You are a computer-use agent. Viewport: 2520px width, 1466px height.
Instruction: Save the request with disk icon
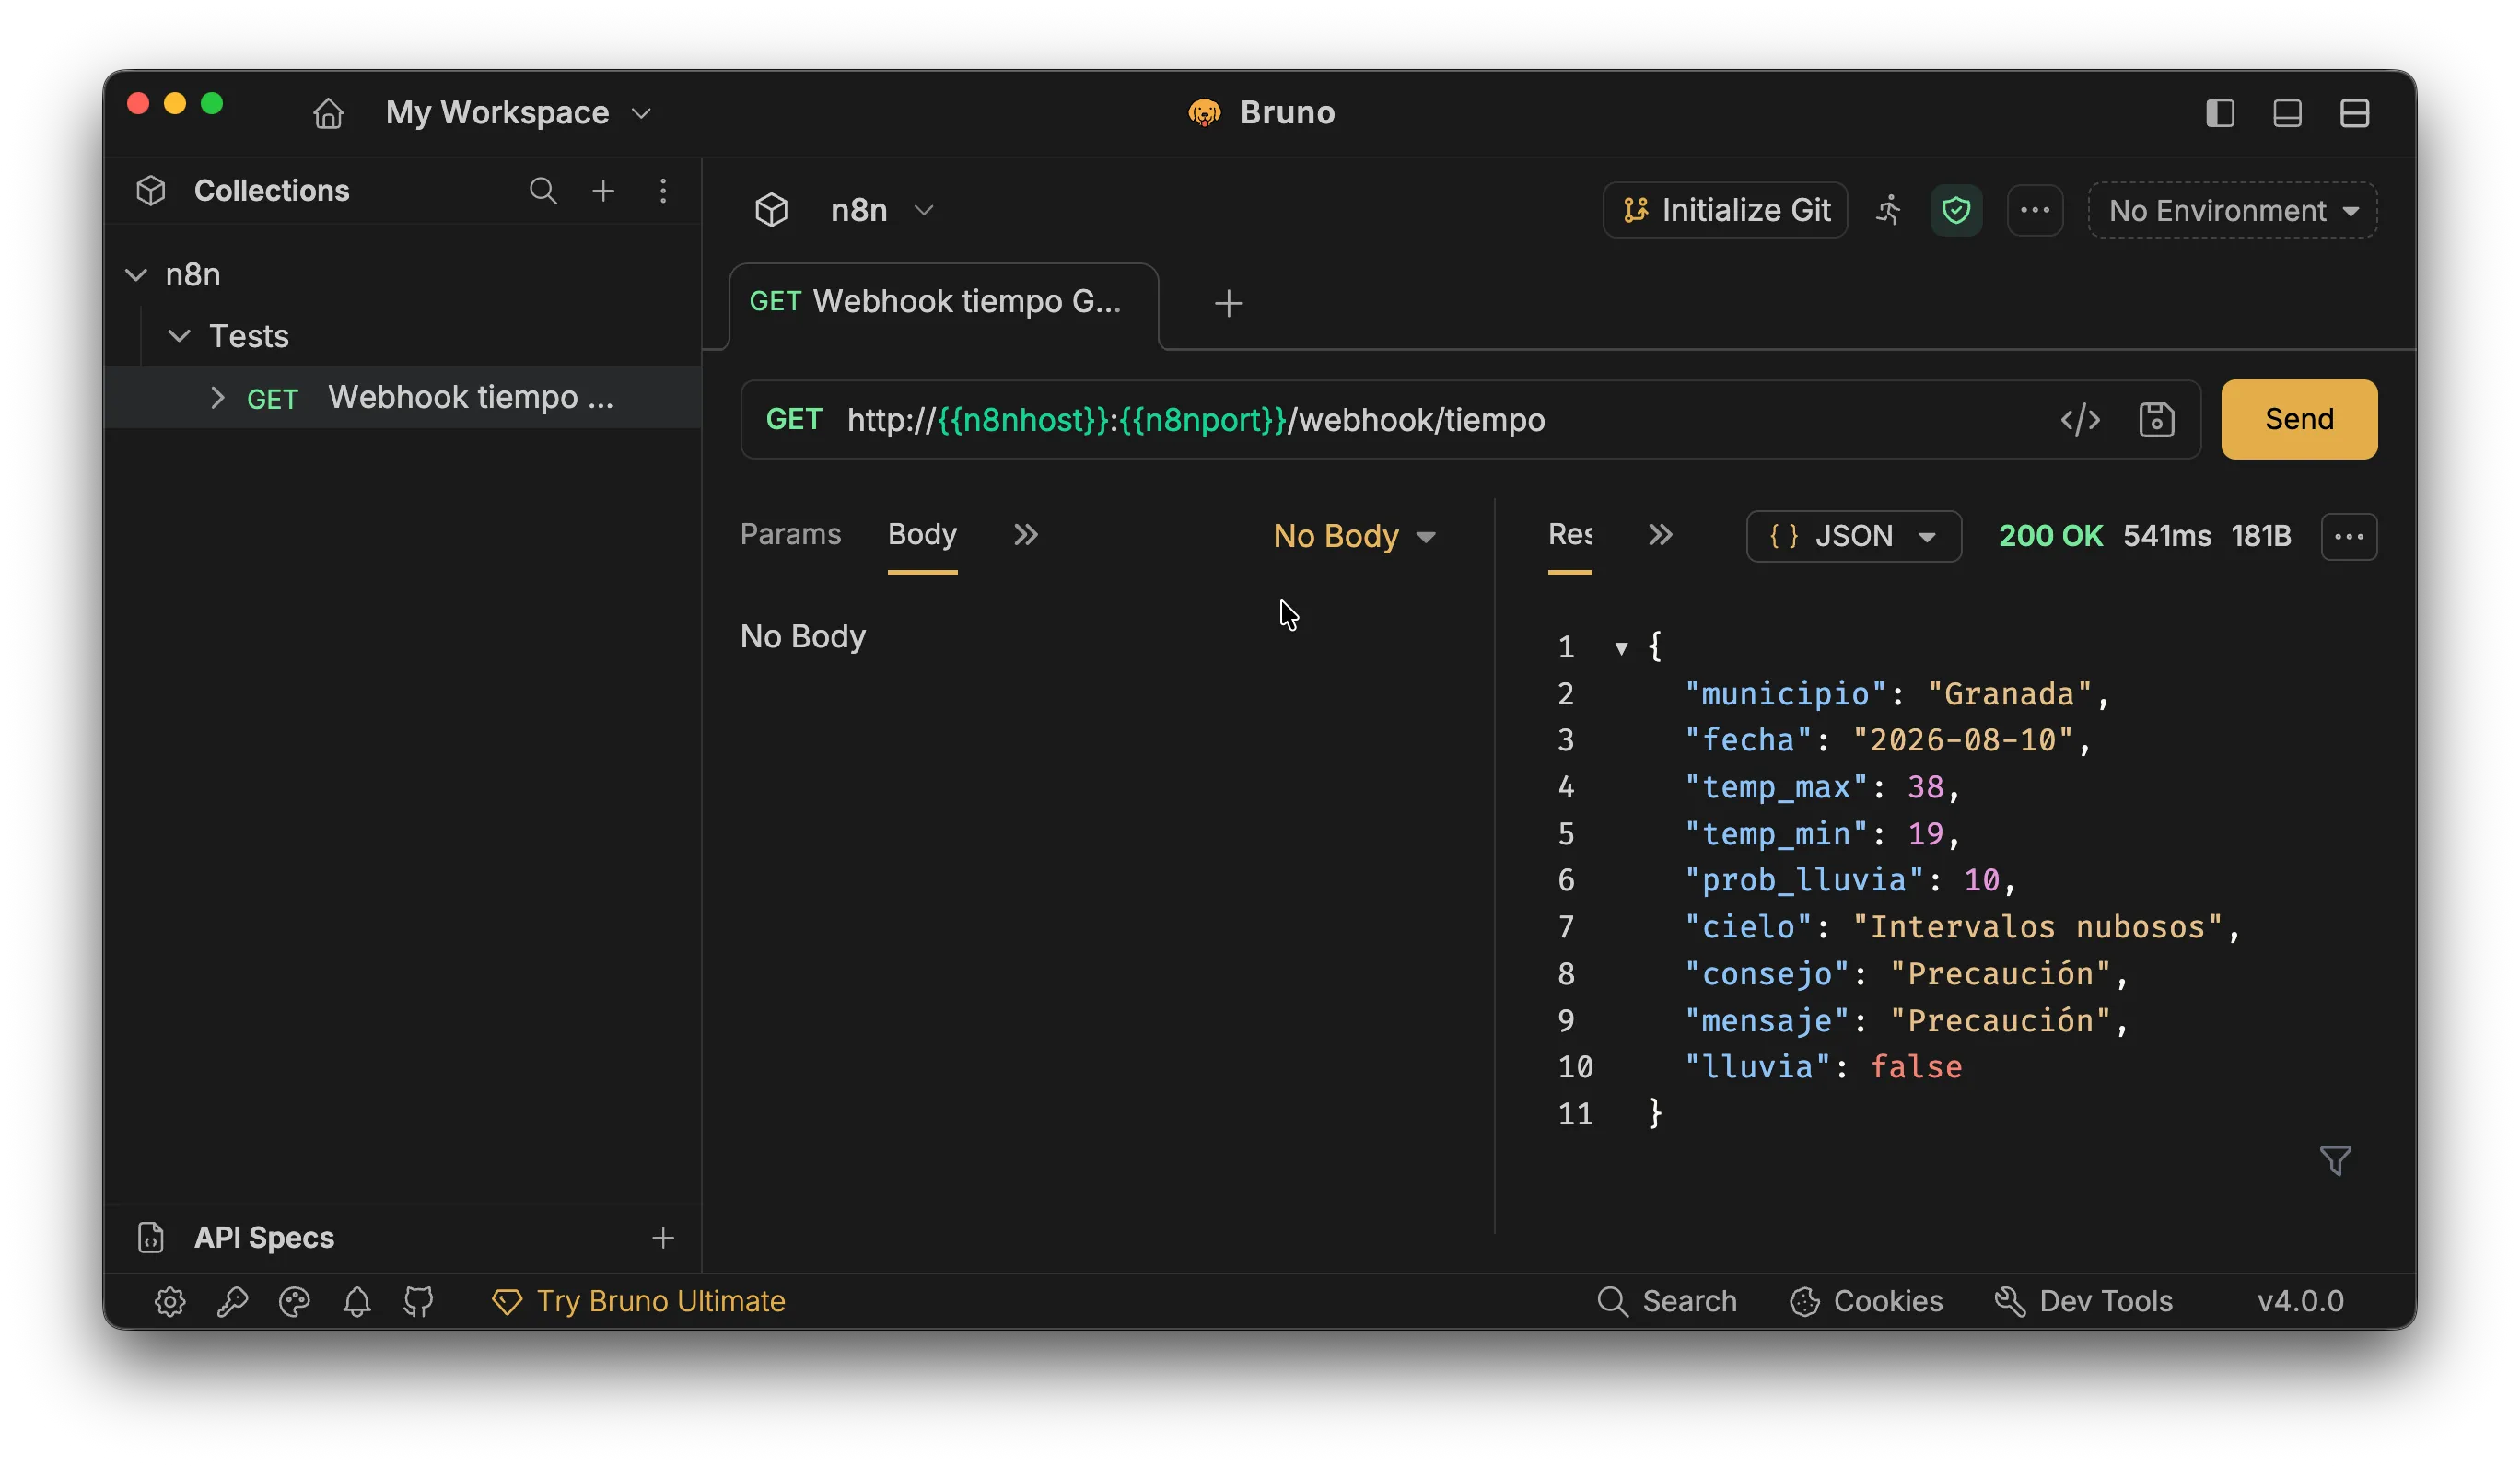pos(2156,420)
